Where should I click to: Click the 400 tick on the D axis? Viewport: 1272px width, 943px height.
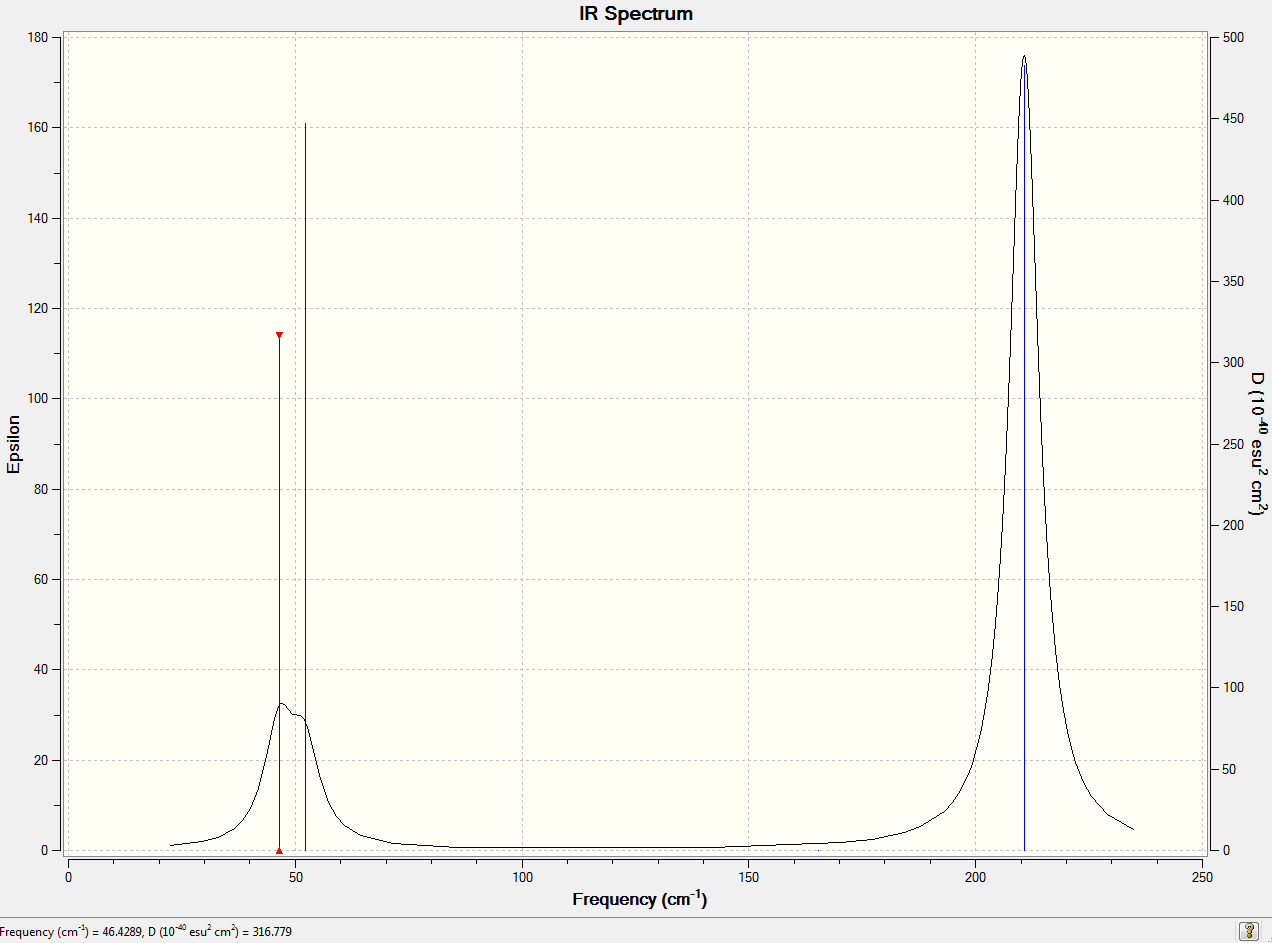(1233, 200)
